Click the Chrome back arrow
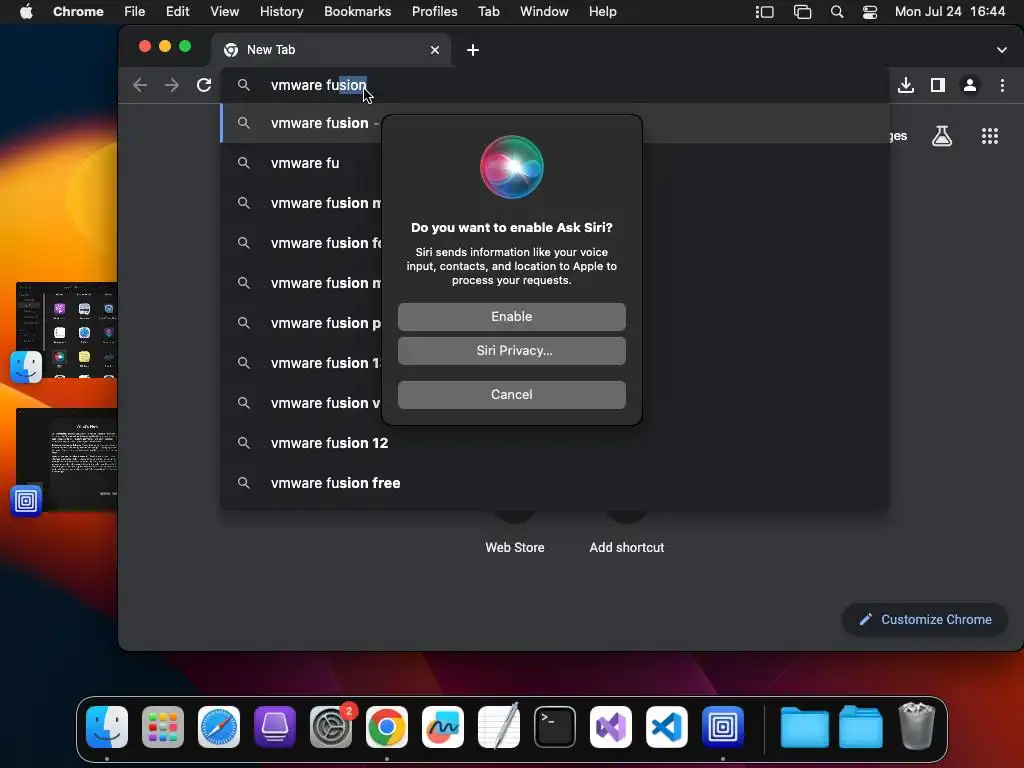 pos(140,85)
